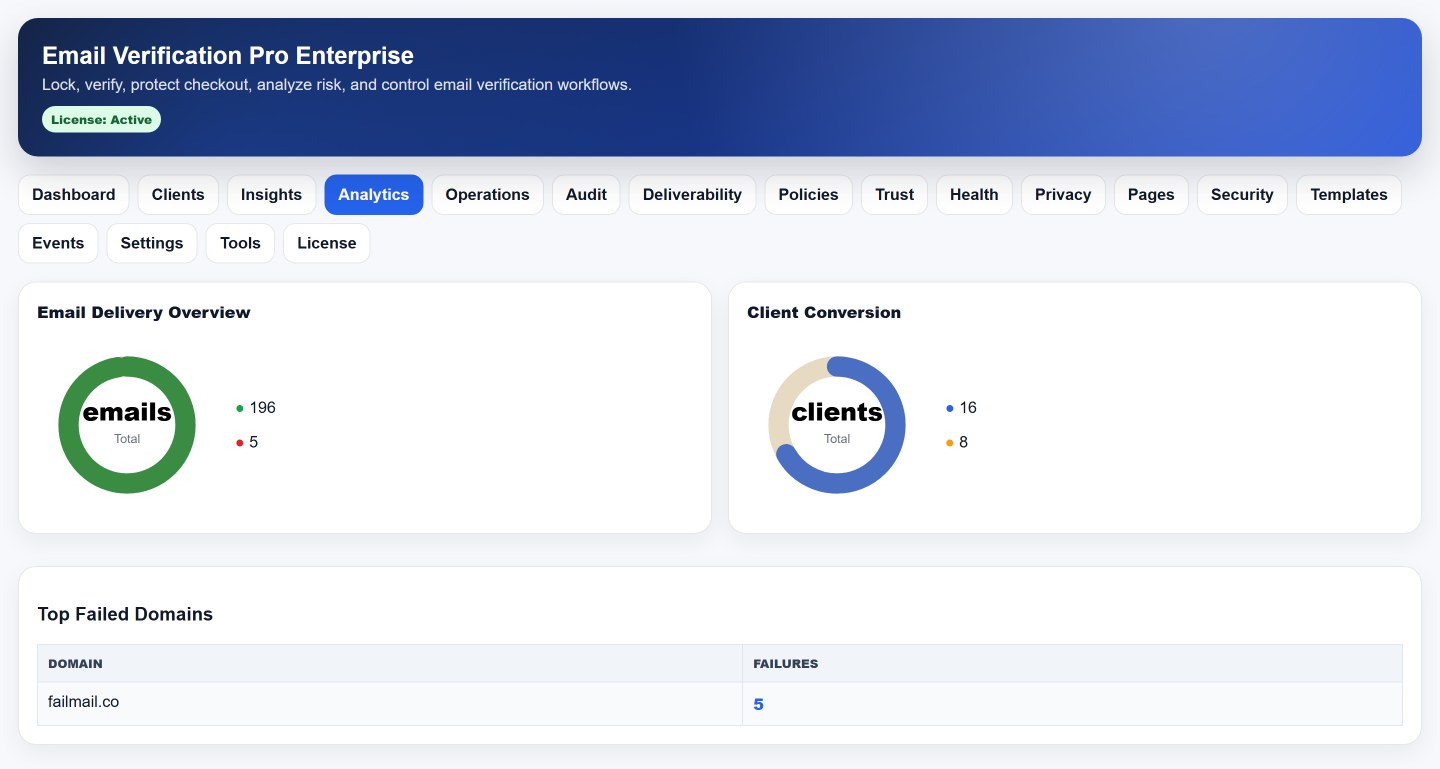1440x769 pixels.
Task: Open the Policies tab
Action: 808,195
